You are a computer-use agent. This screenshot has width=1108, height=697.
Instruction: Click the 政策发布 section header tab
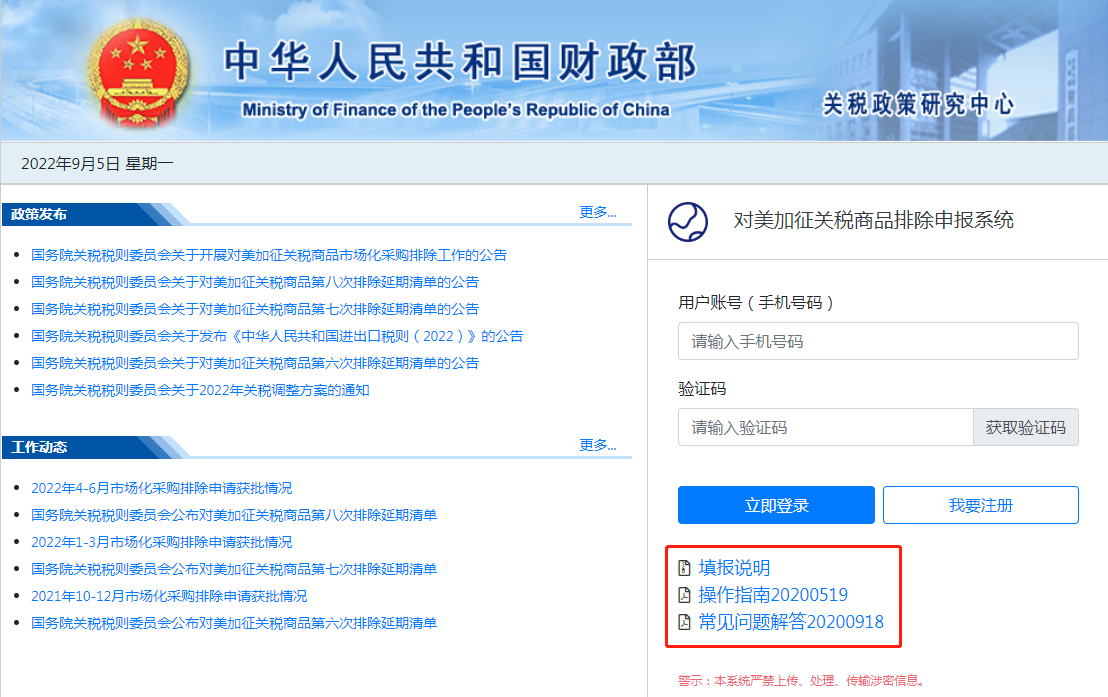click(x=40, y=214)
